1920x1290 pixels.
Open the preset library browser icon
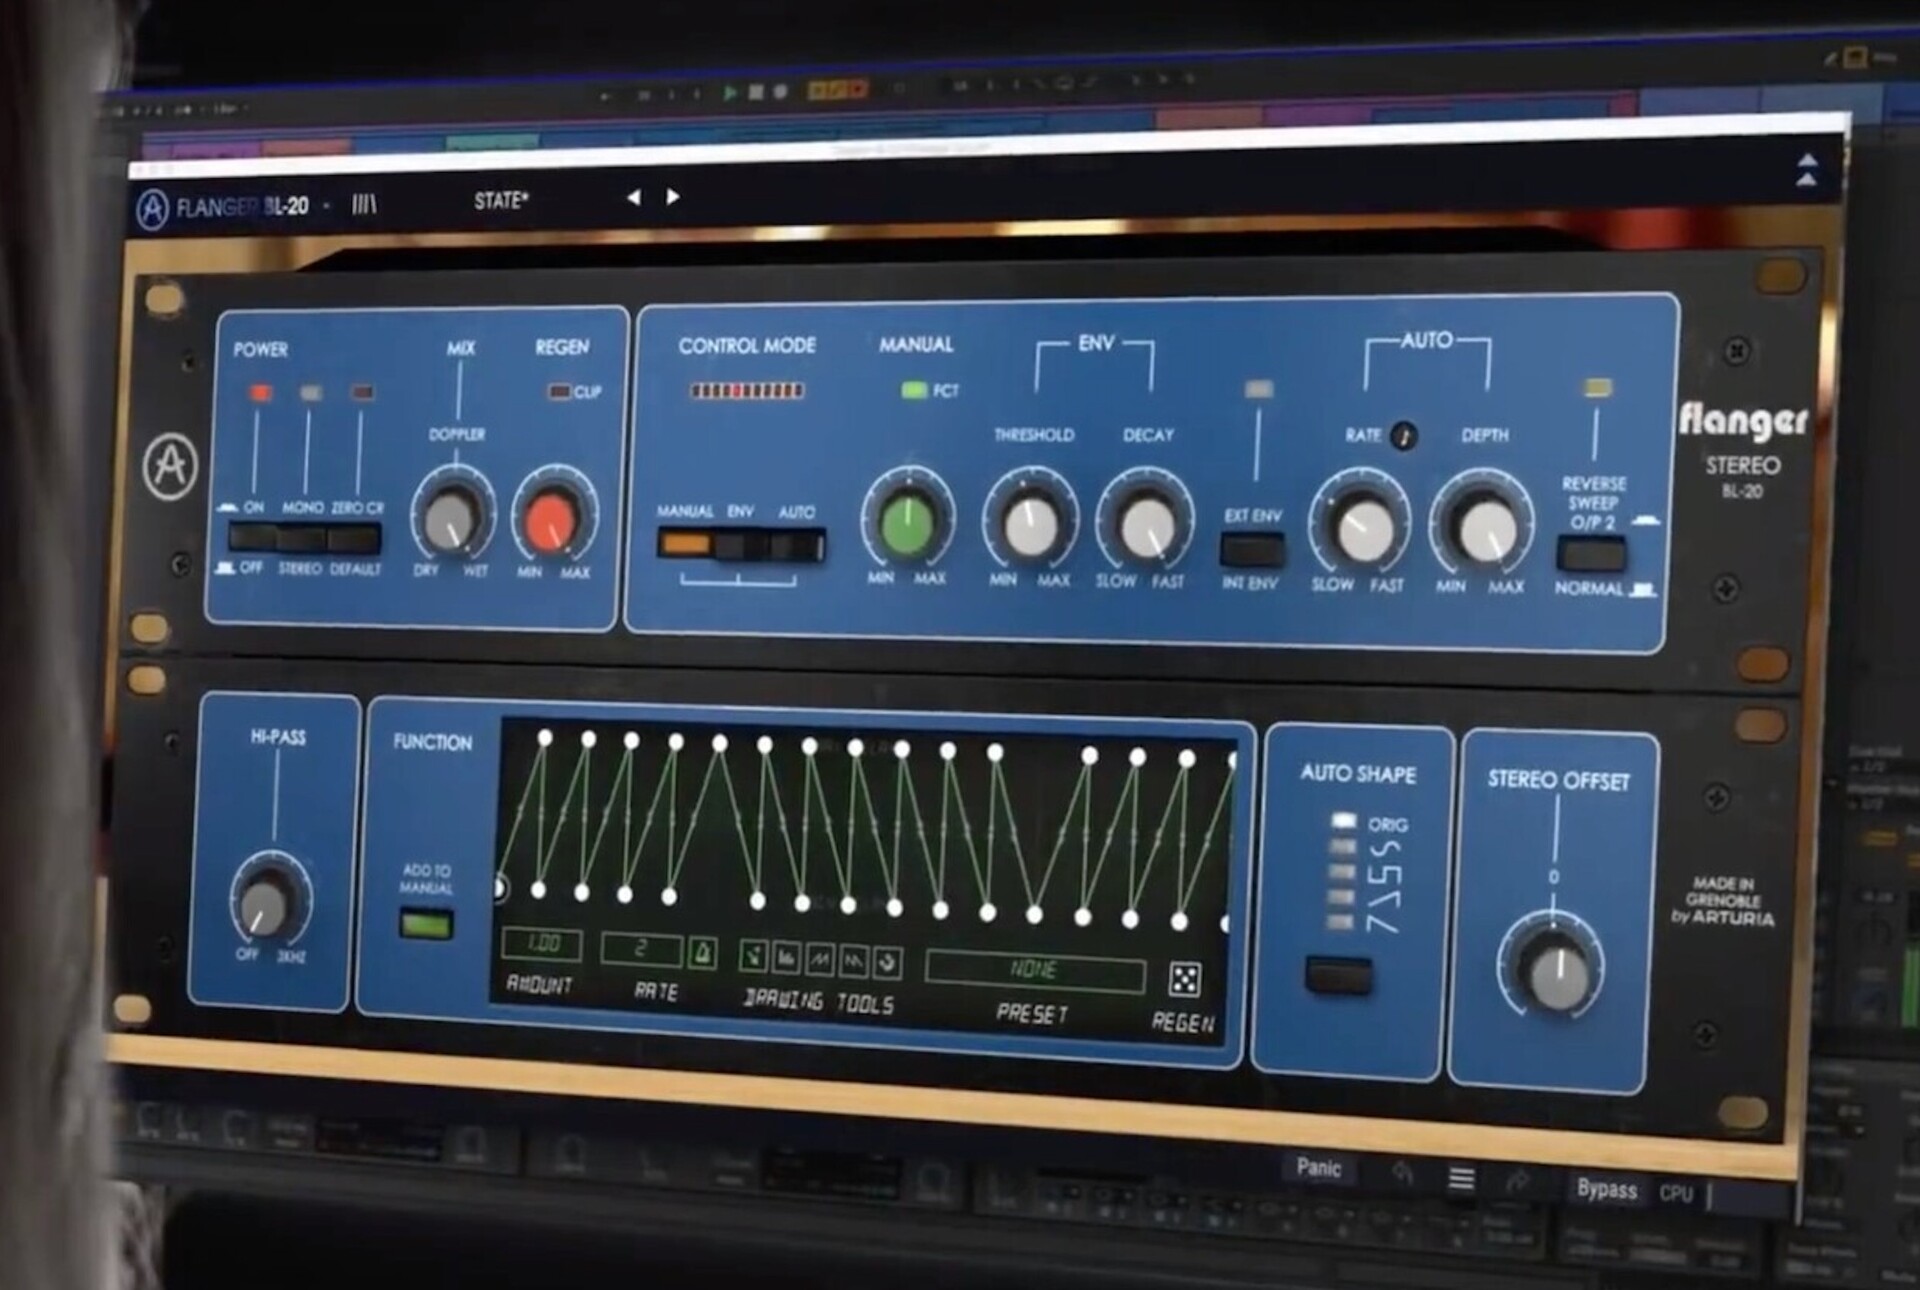tap(364, 204)
